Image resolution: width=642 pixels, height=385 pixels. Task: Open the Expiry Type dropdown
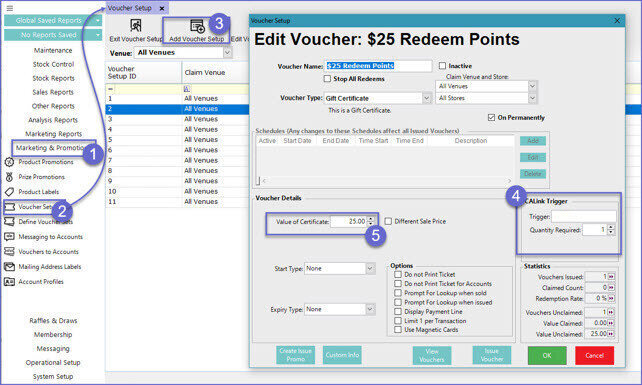coord(370,309)
